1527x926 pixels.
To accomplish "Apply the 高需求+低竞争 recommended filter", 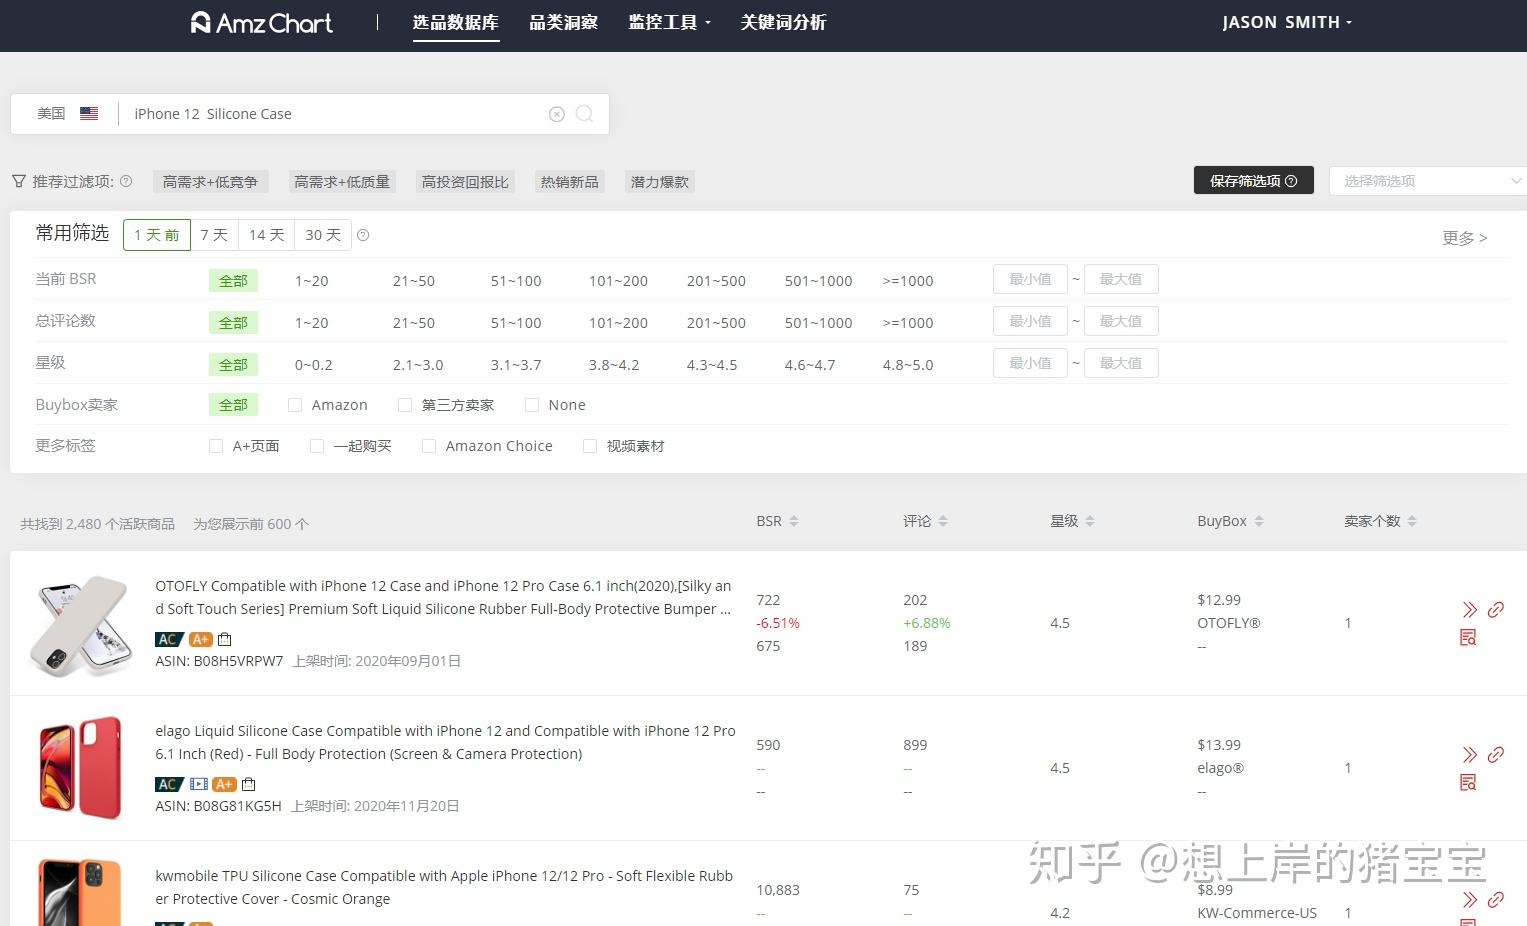I will click(210, 182).
